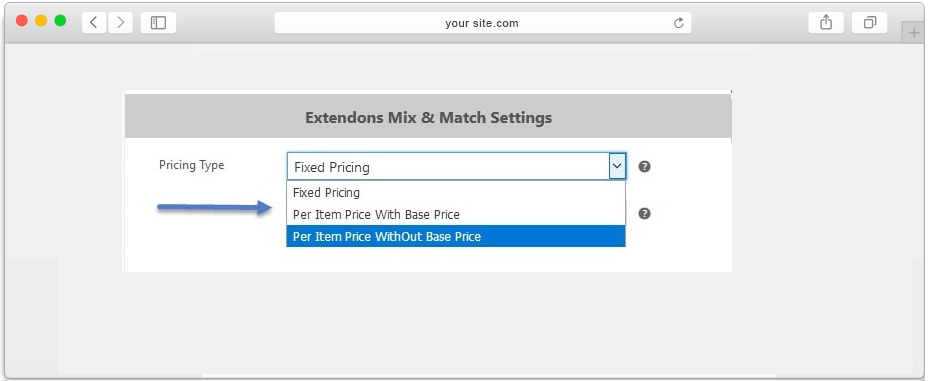Open the Pricing Type select box
928x381 pixels.
tap(456, 167)
